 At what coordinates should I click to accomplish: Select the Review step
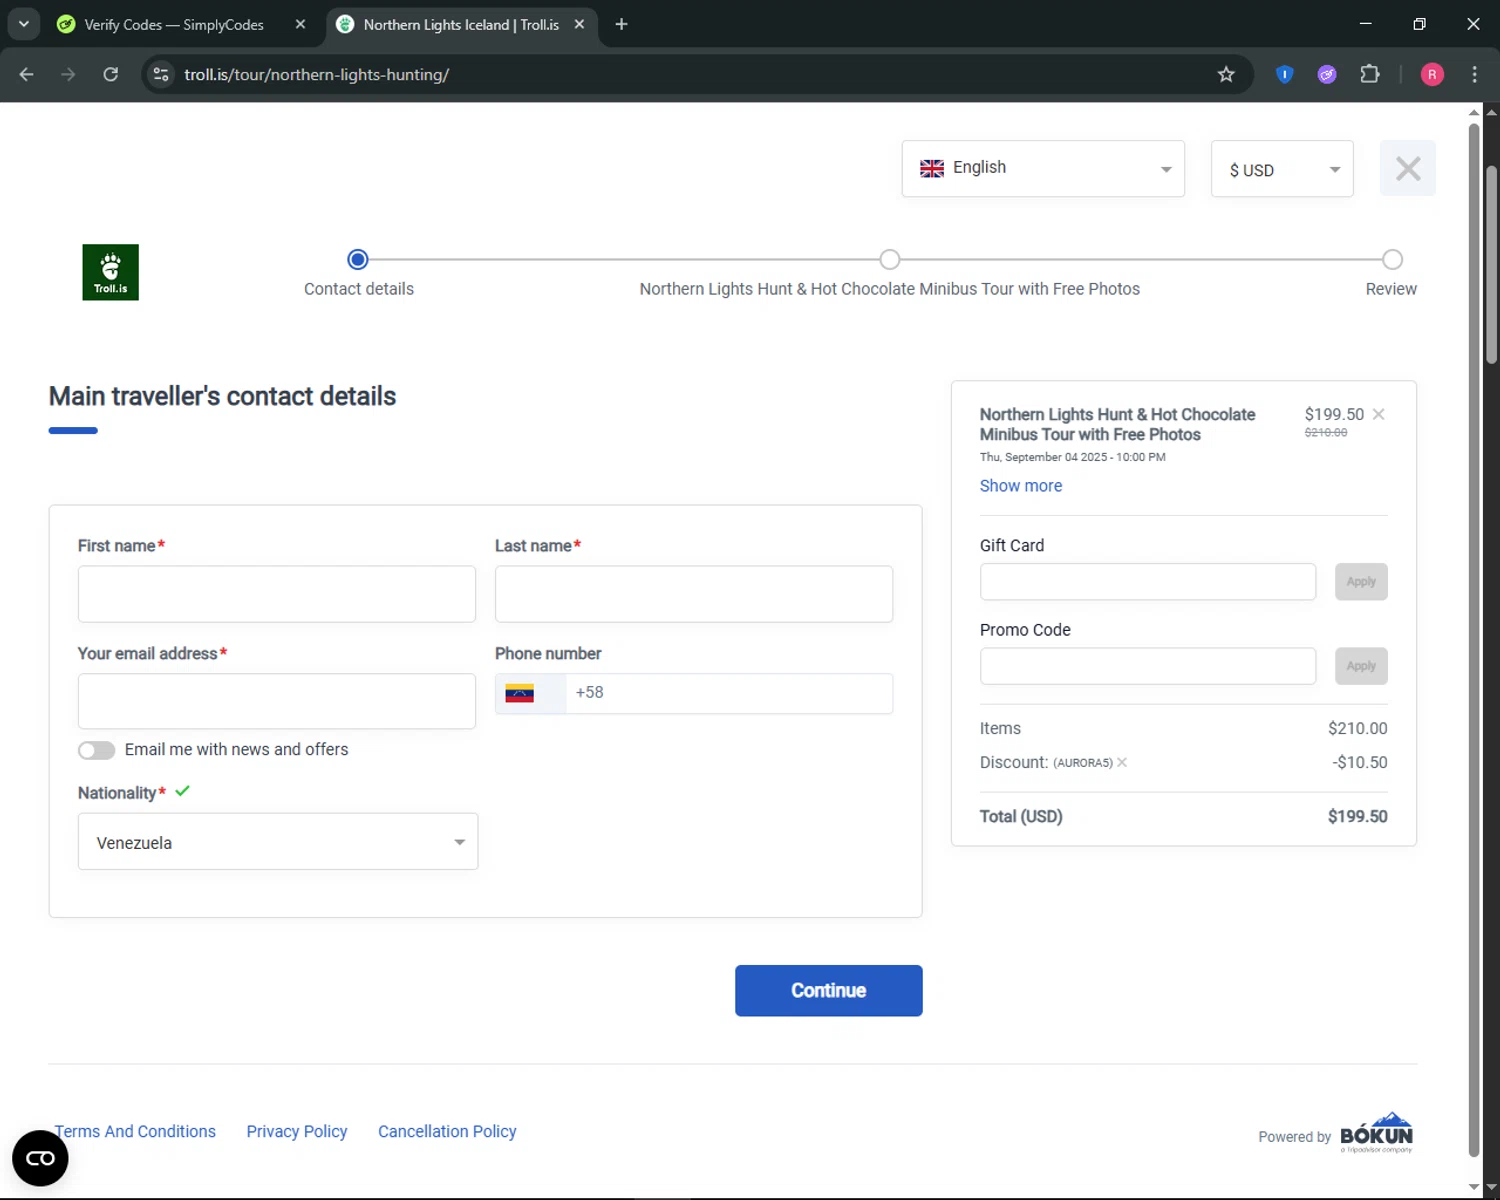(x=1392, y=260)
